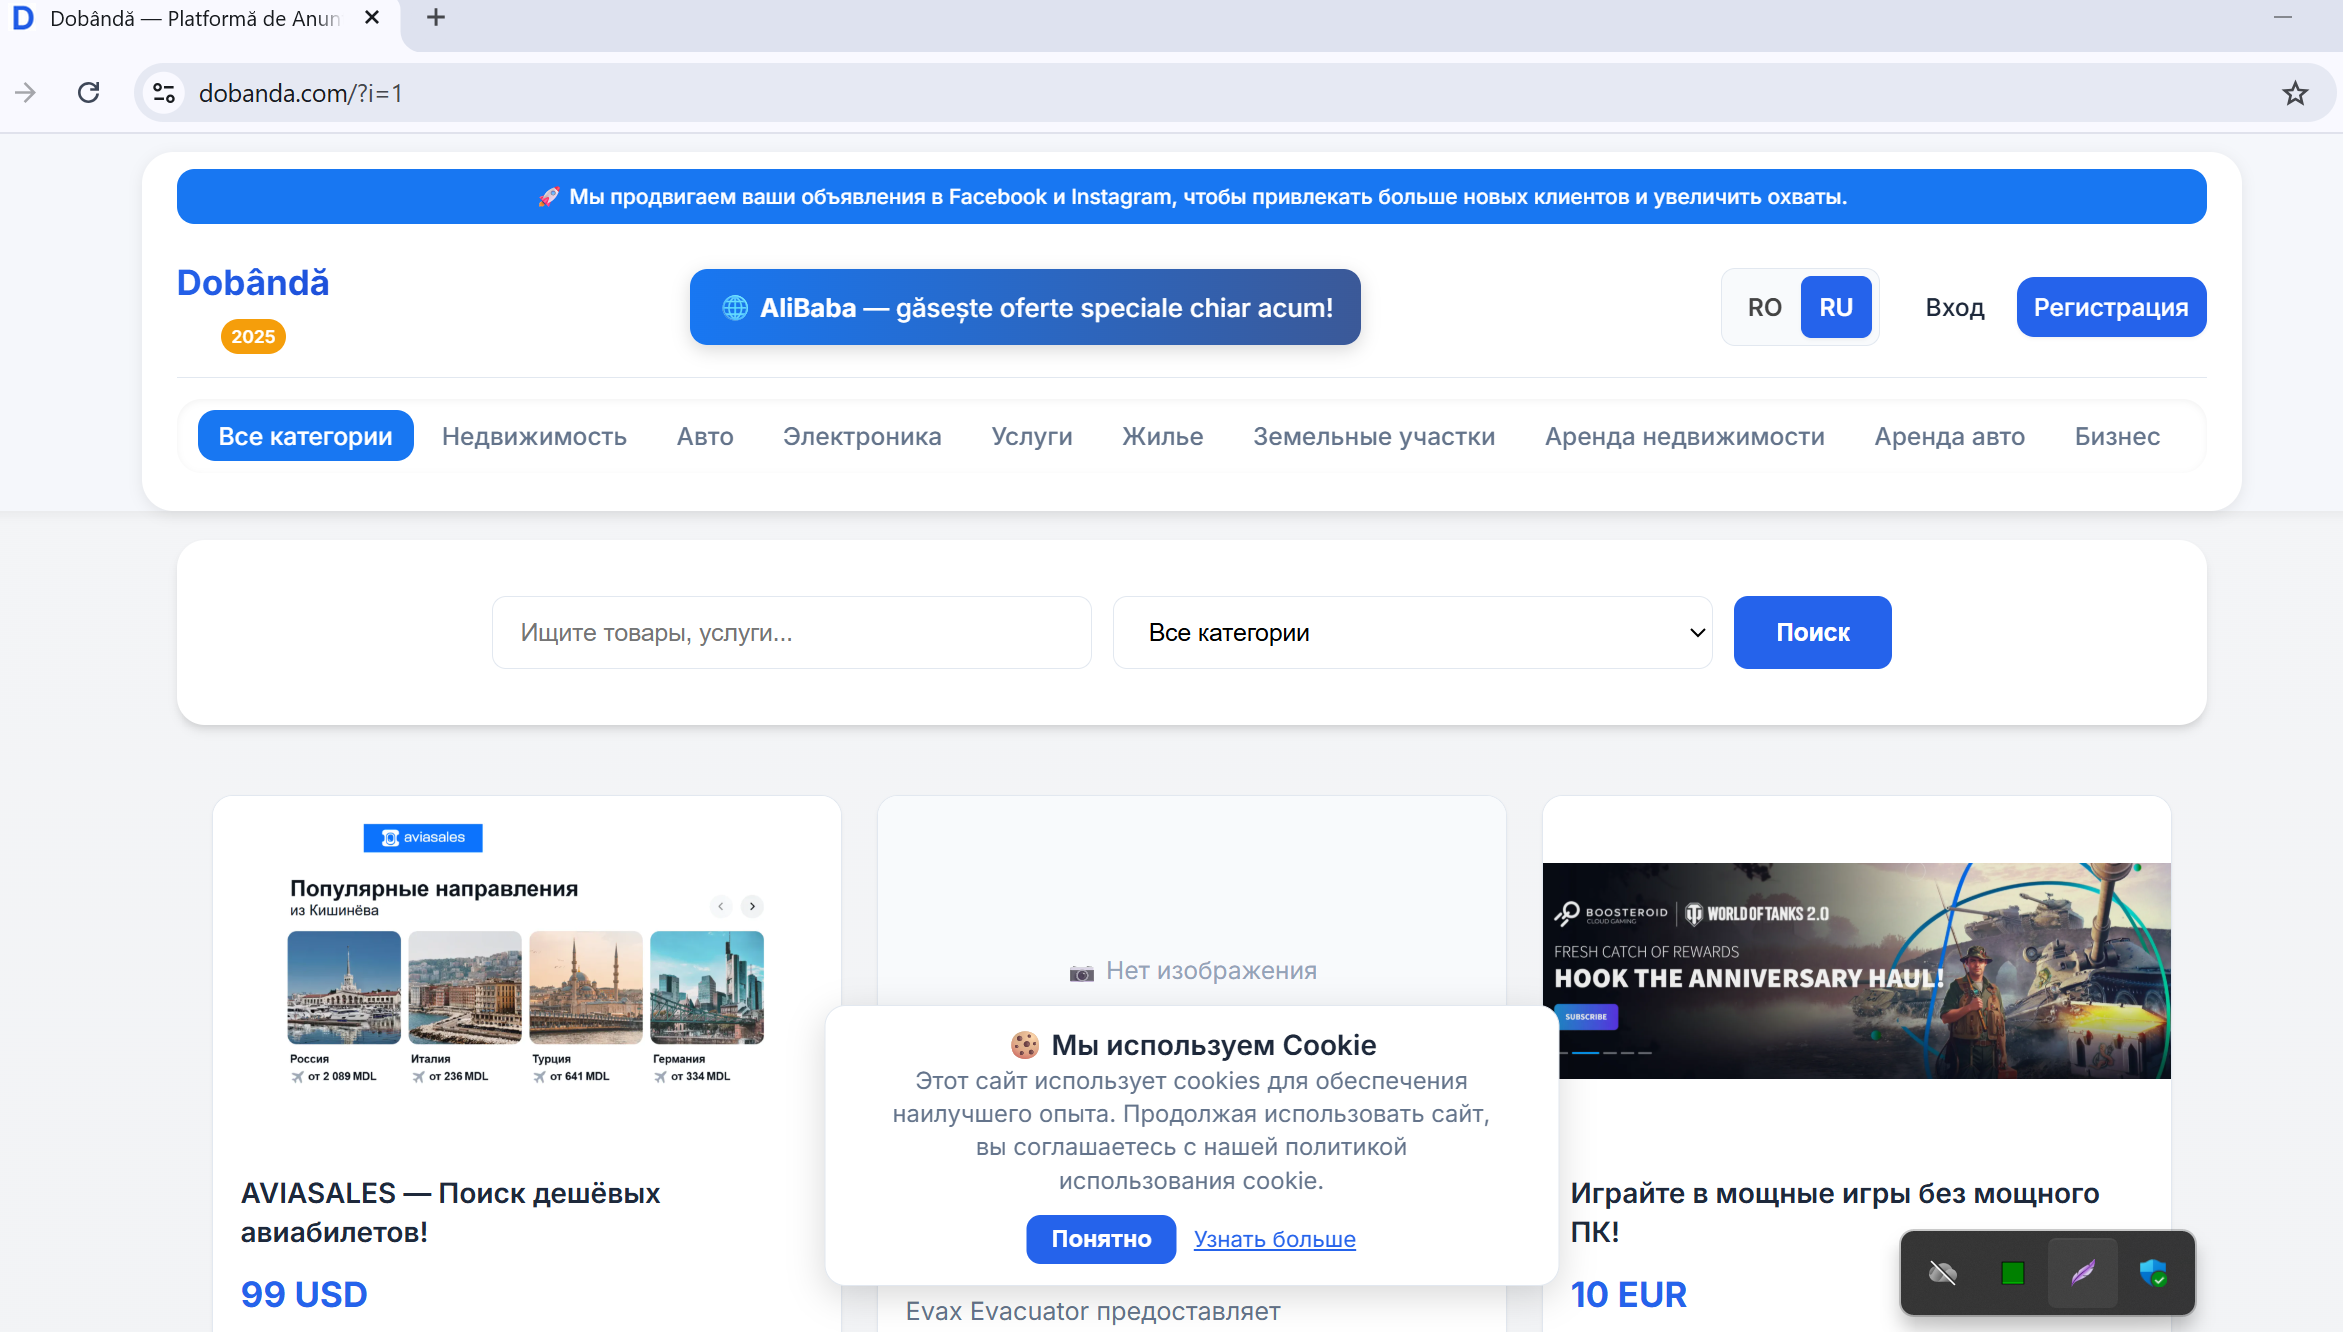Screen dimensions: 2343x1332
Task: Click next arrow in Aviasales carousel
Action: coord(752,906)
